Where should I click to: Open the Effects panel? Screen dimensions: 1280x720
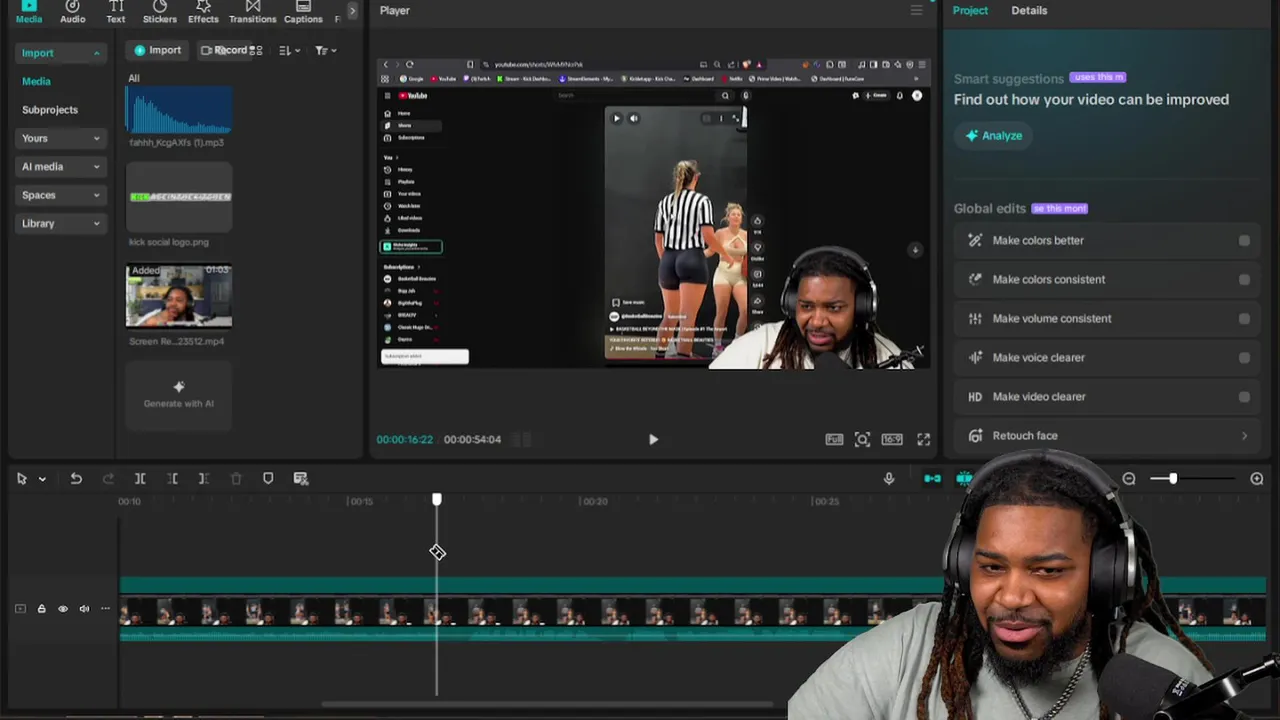tap(203, 13)
